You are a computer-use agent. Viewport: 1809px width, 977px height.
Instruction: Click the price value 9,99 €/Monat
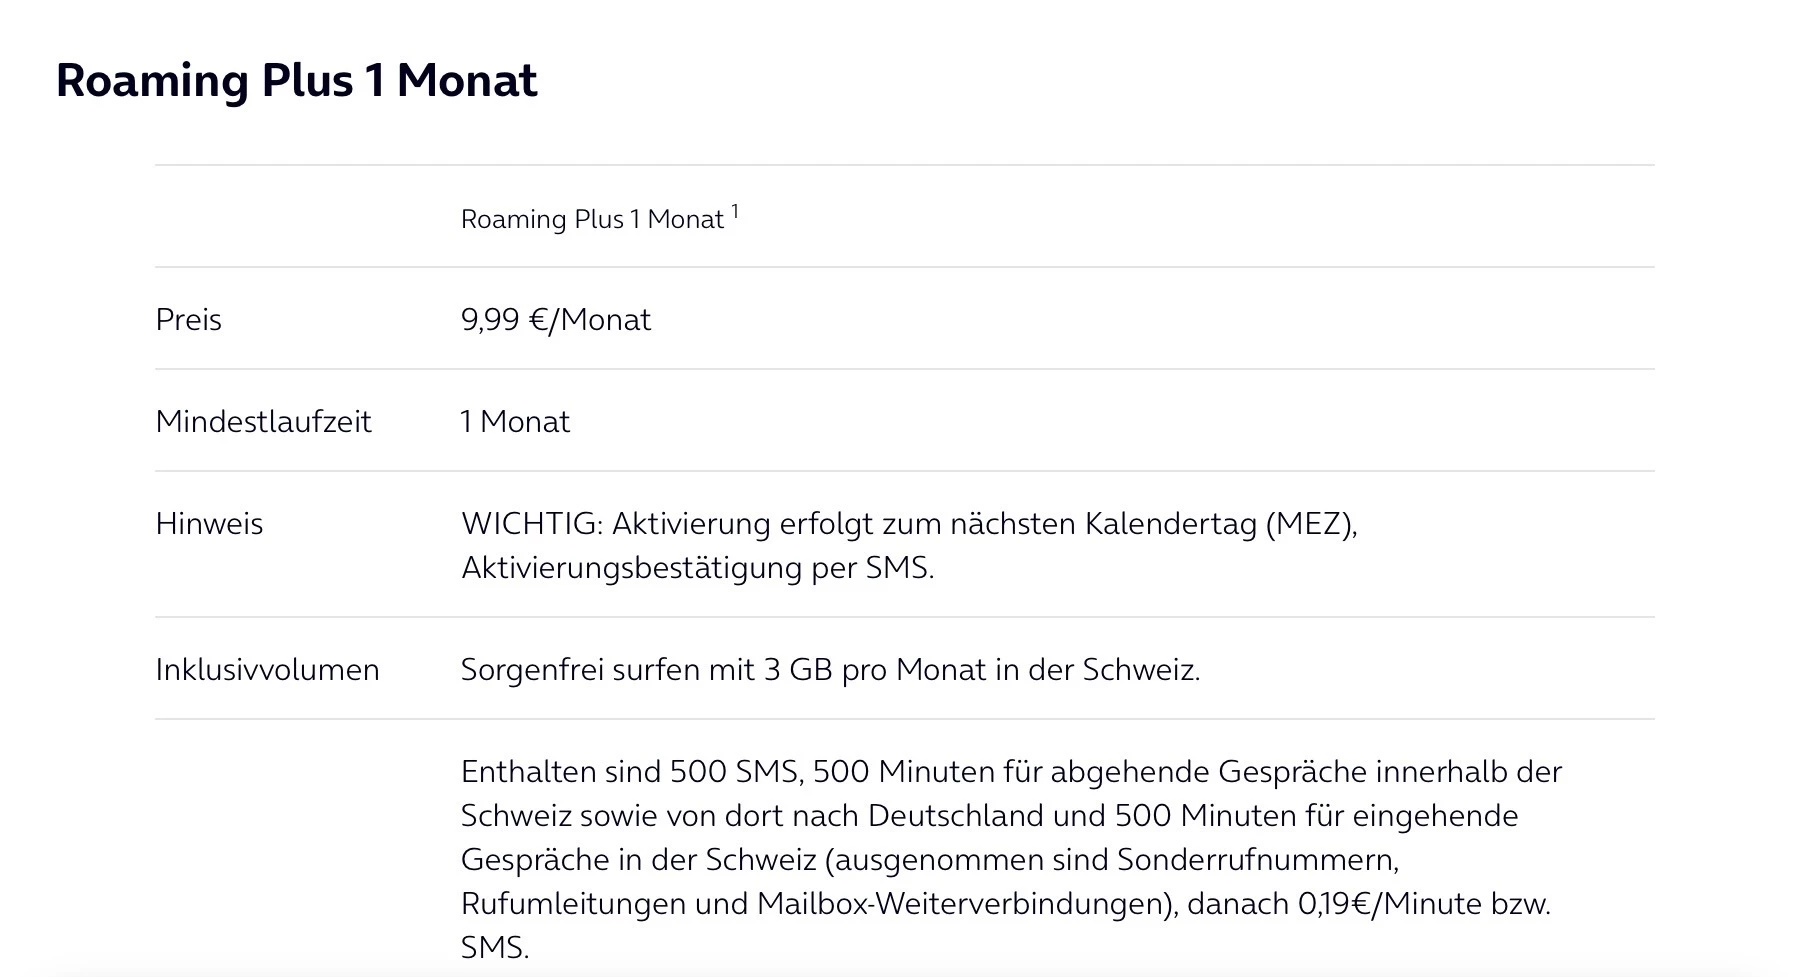[x=556, y=320]
